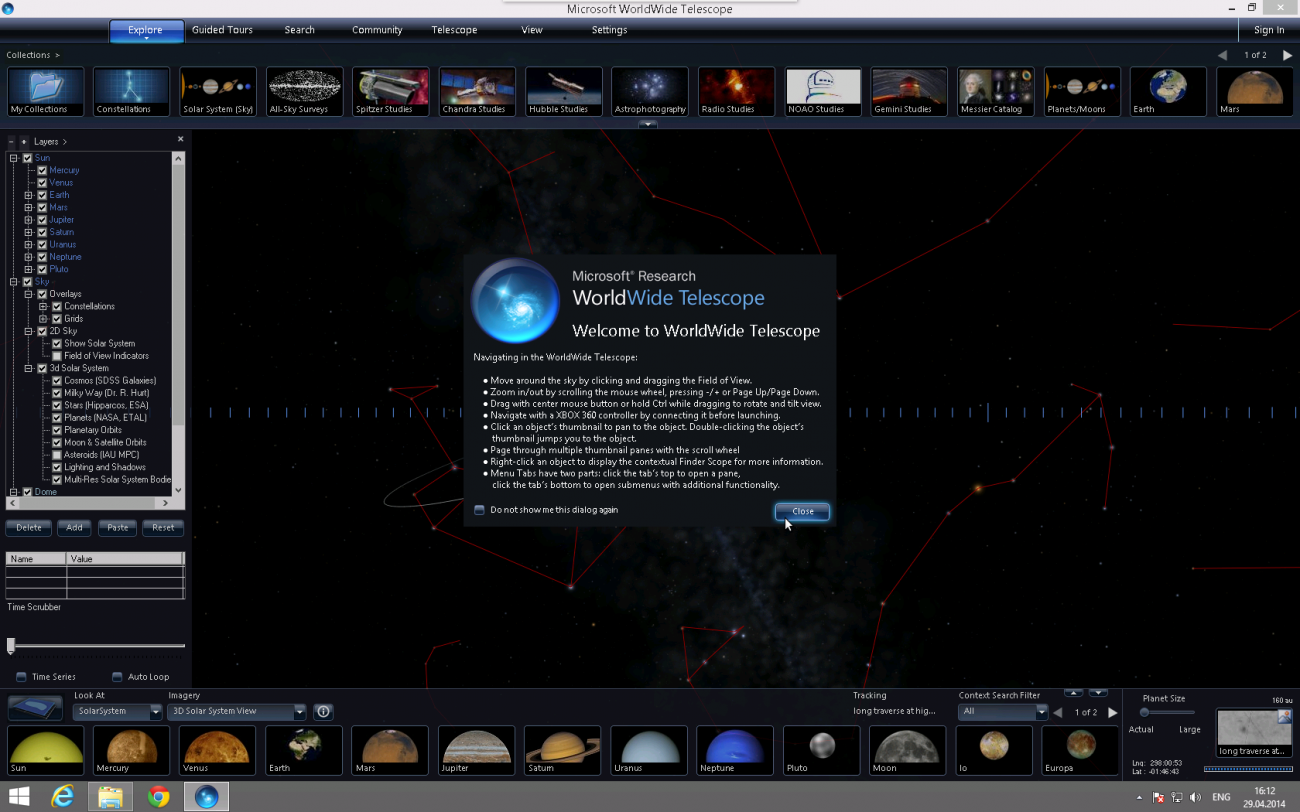Select the Io thumbnail in bottom panel
This screenshot has height=812, width=1300.
pyautogui.click(x=994, y=751)
